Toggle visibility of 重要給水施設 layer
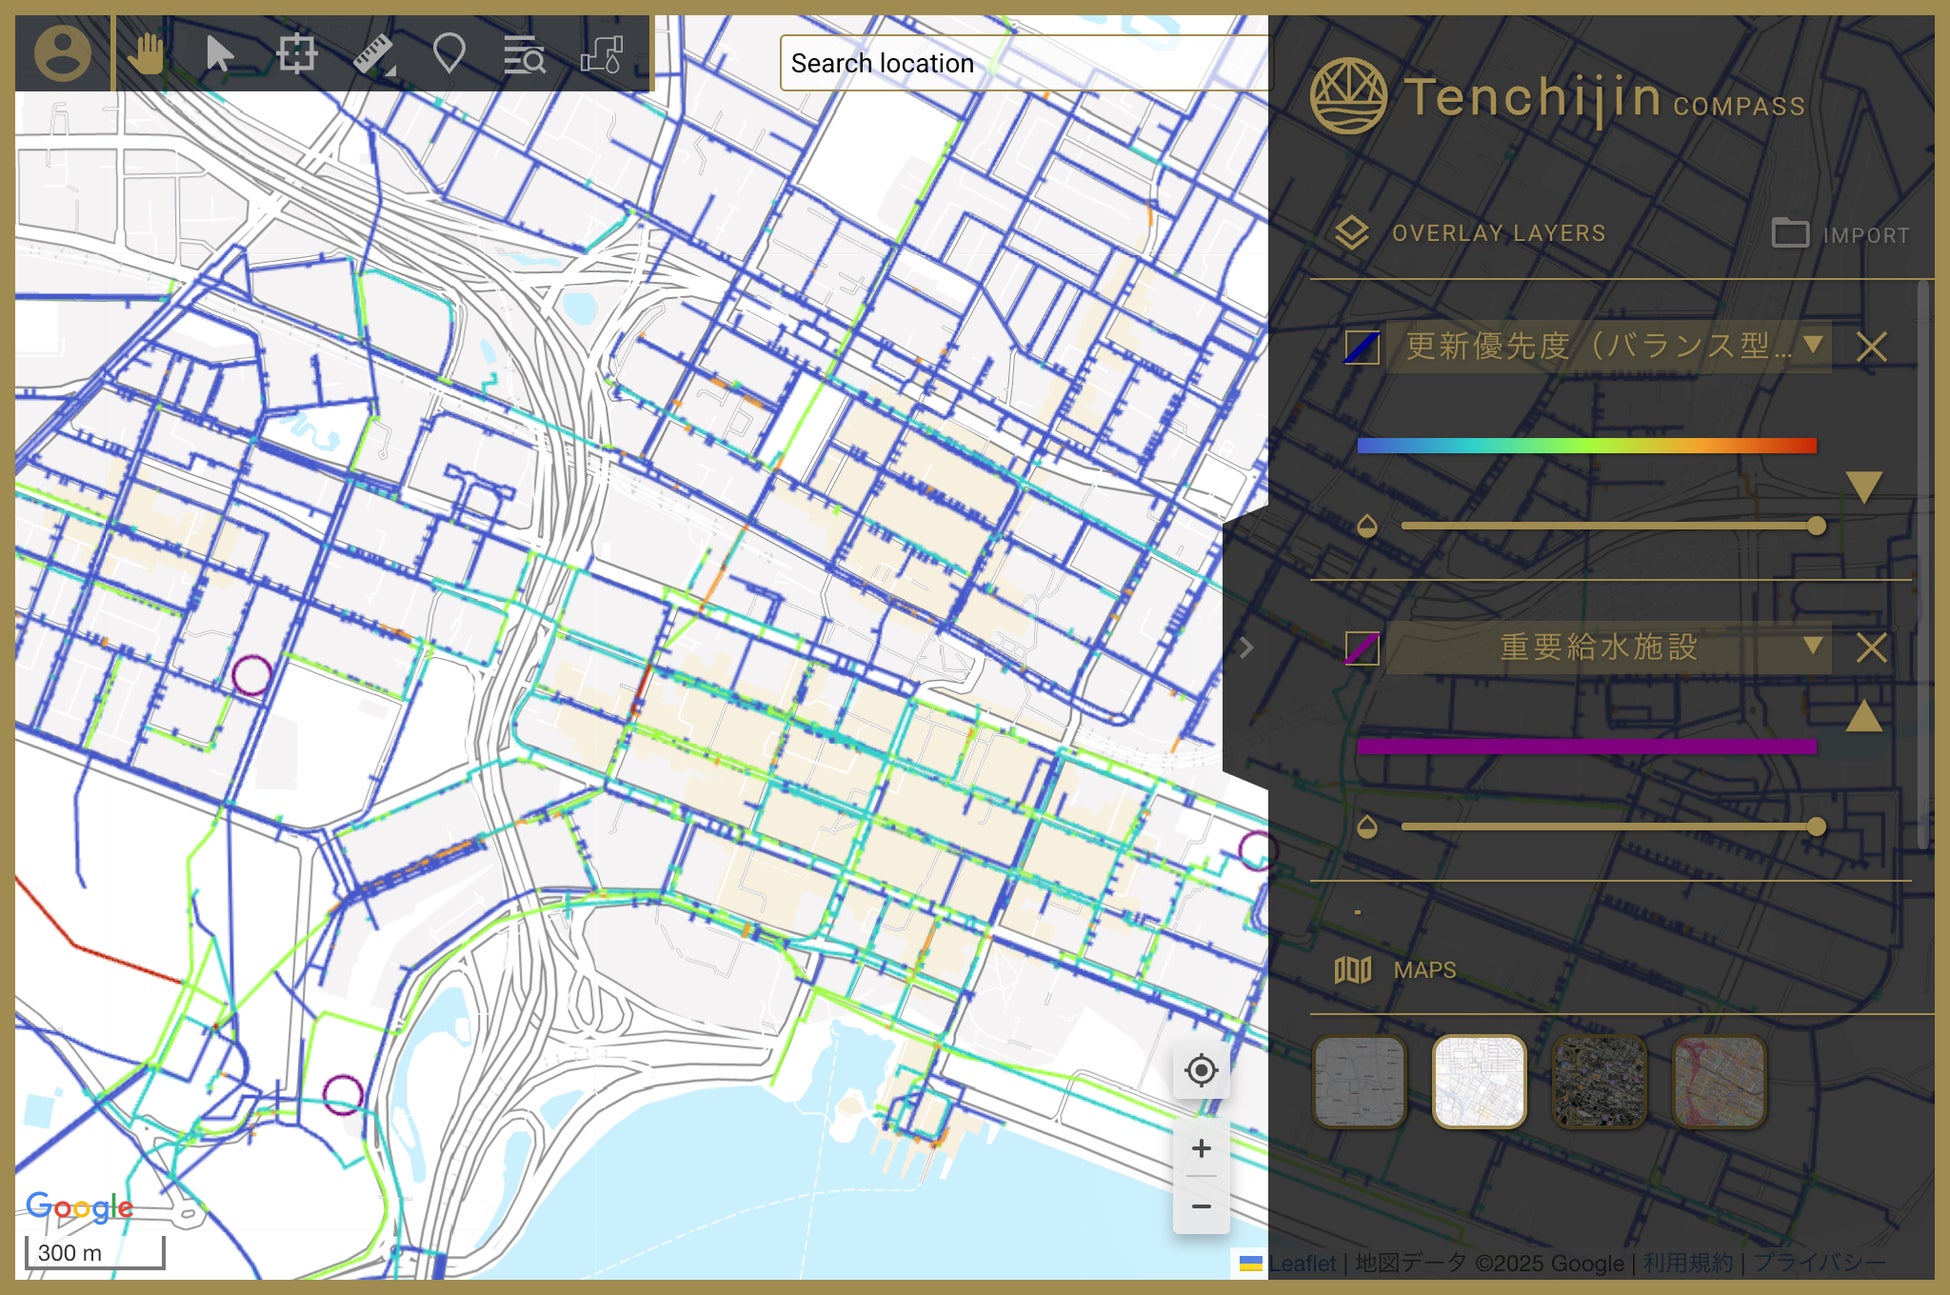 [x=1362, y=648]
